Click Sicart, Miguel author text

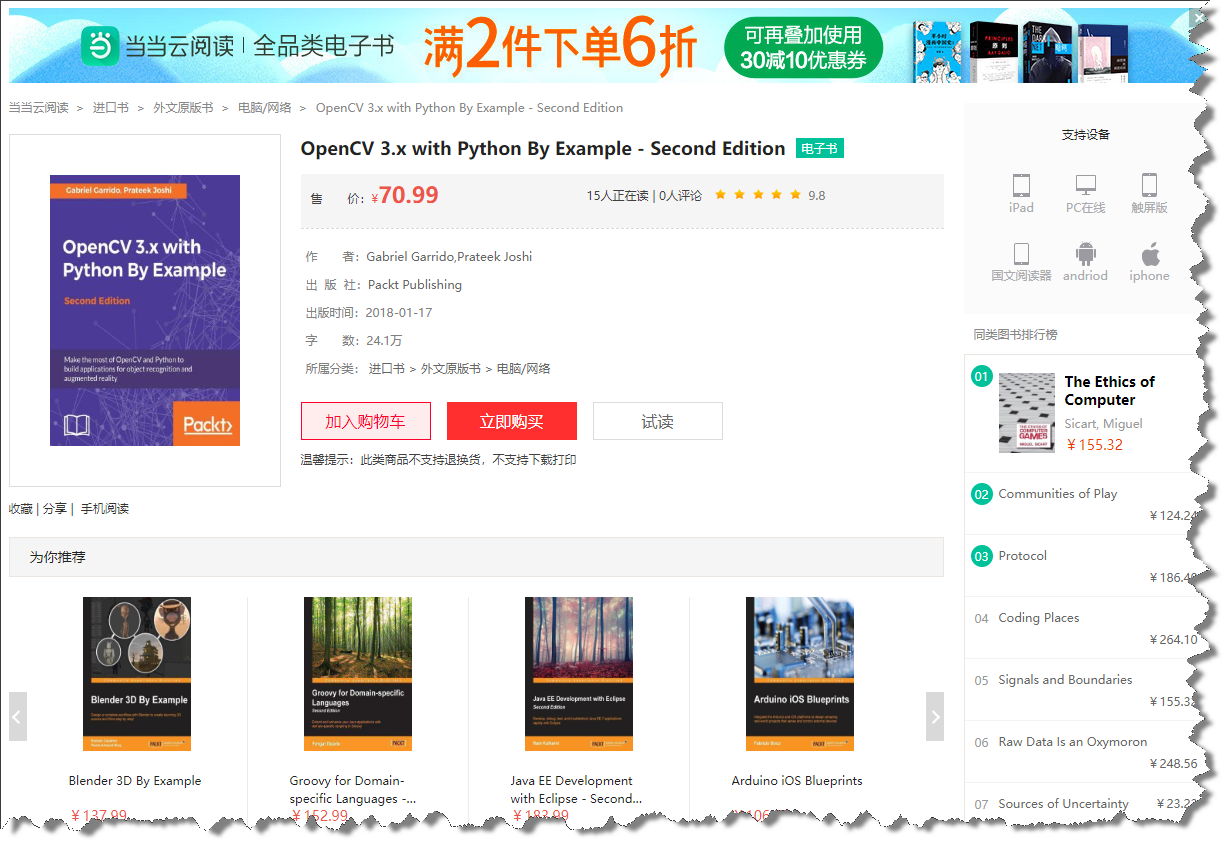pyautogui.click(x=1103, y=424)
